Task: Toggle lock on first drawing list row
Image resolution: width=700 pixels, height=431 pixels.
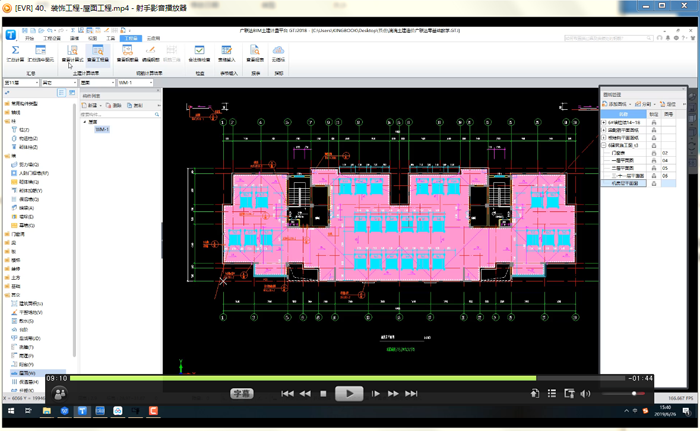Action: click(654, 122)
